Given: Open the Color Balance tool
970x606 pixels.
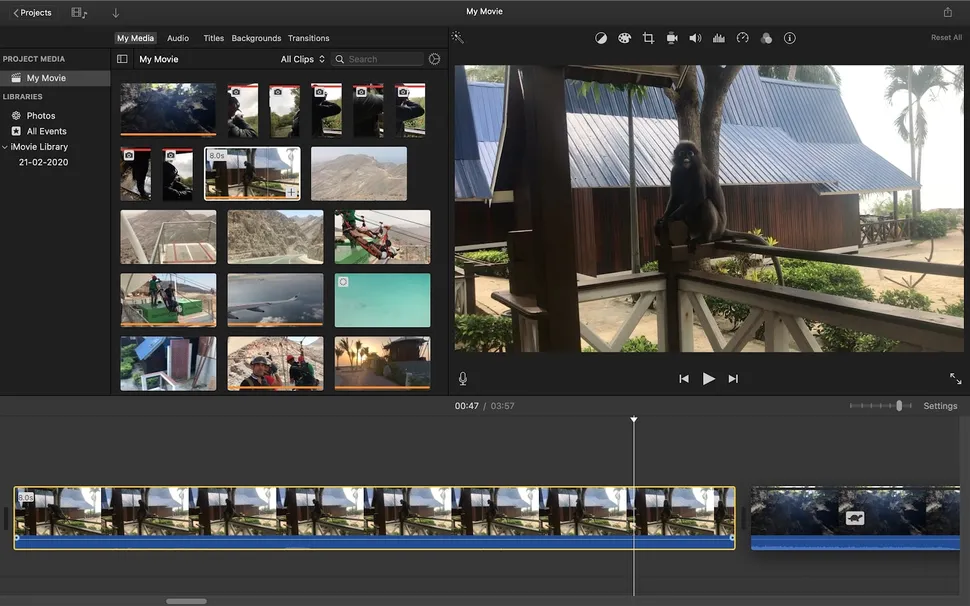Looking at the screenshot, I should (601, 38).
